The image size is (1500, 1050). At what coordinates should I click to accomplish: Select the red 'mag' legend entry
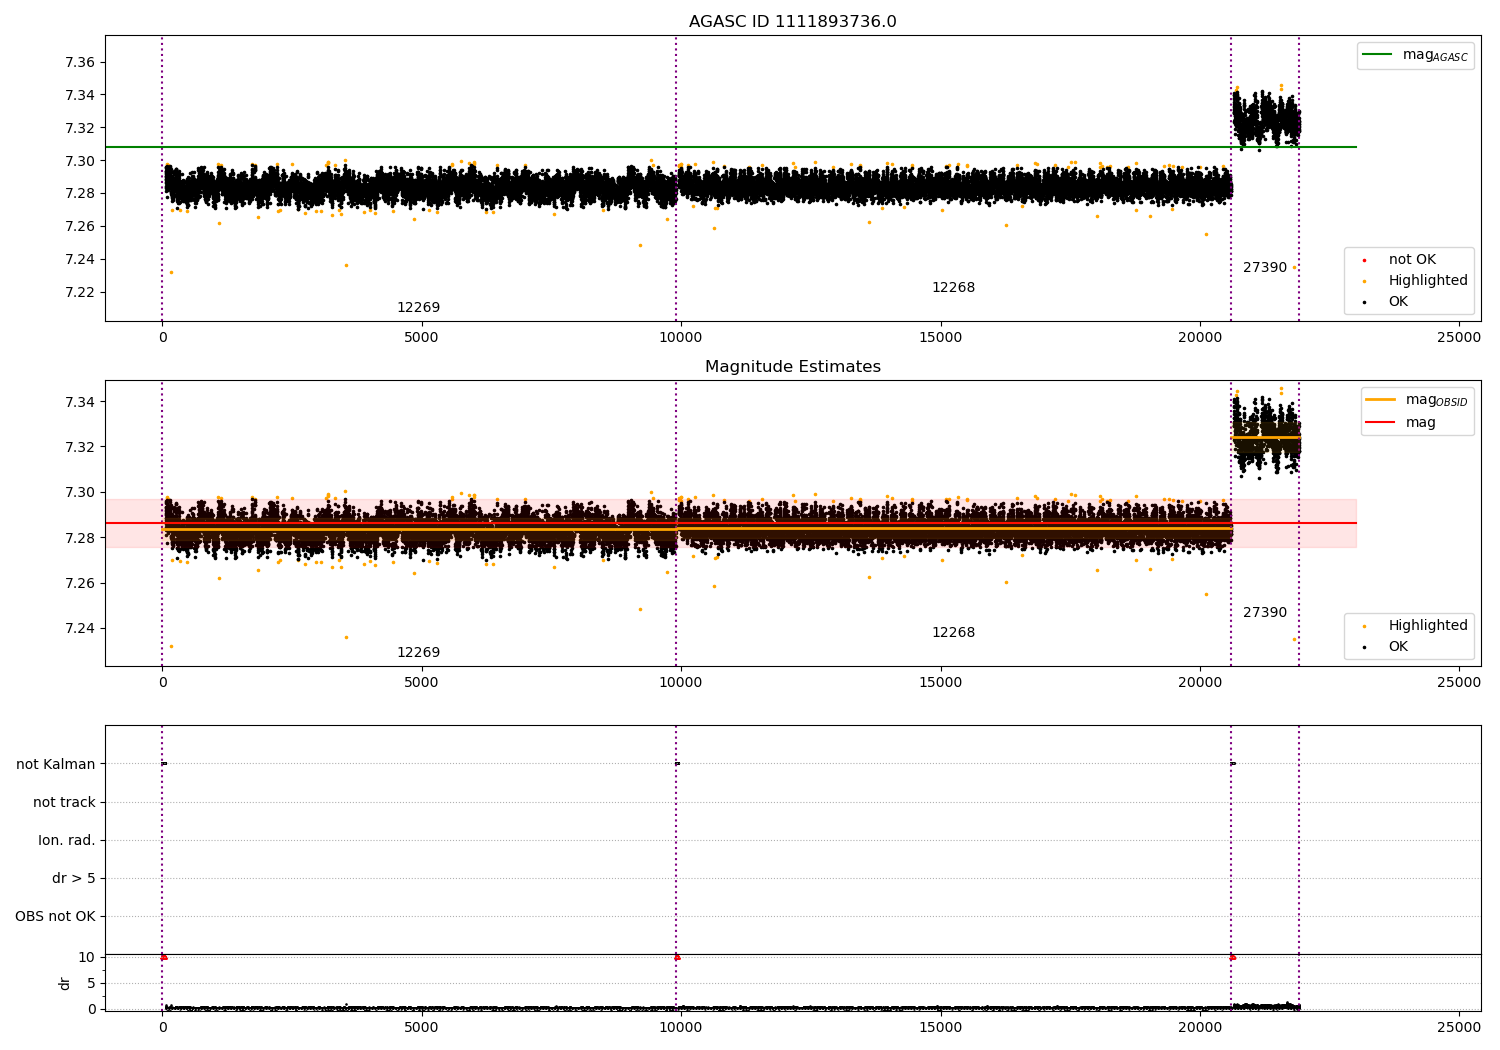click(x=1401, y=422)
